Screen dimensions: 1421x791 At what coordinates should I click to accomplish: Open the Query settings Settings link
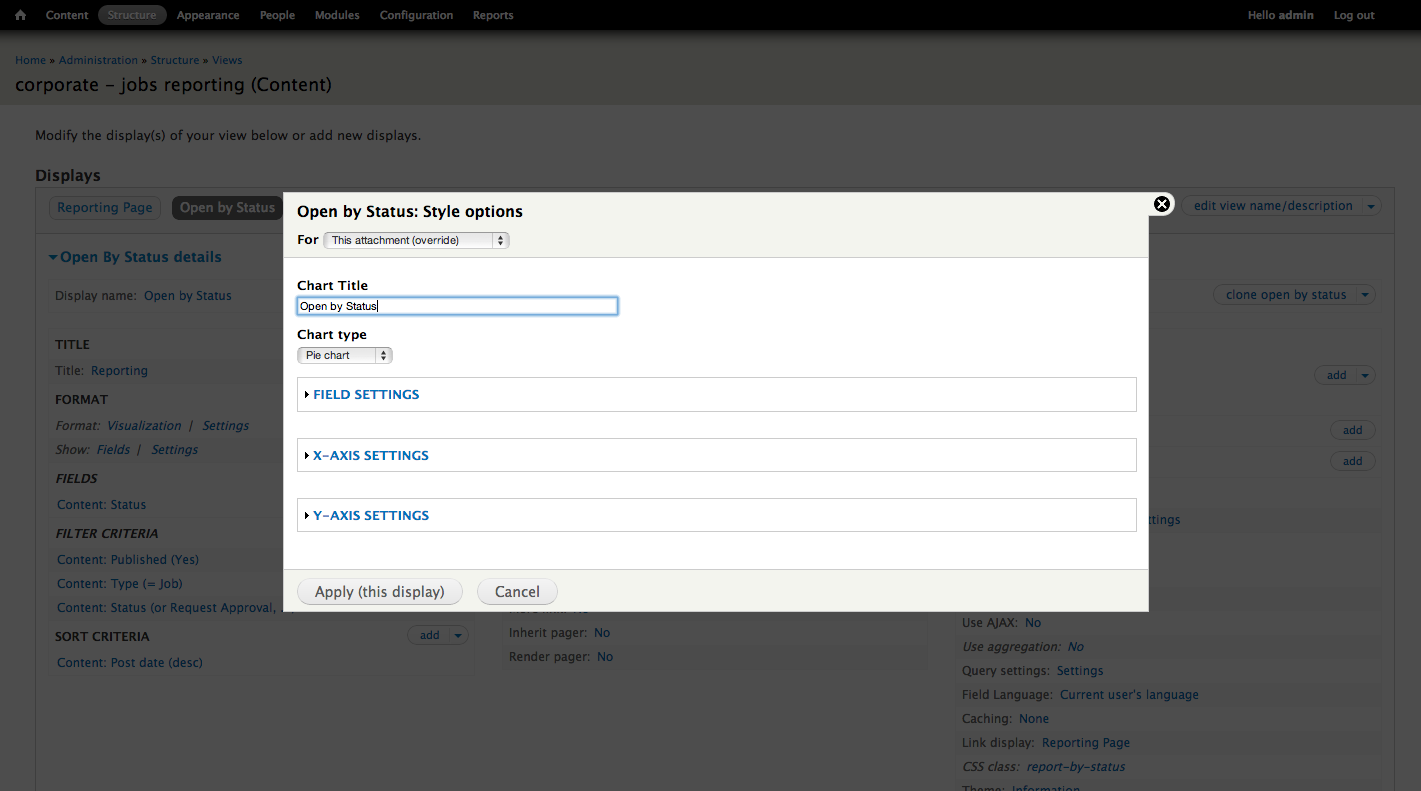pos(1080,671)
